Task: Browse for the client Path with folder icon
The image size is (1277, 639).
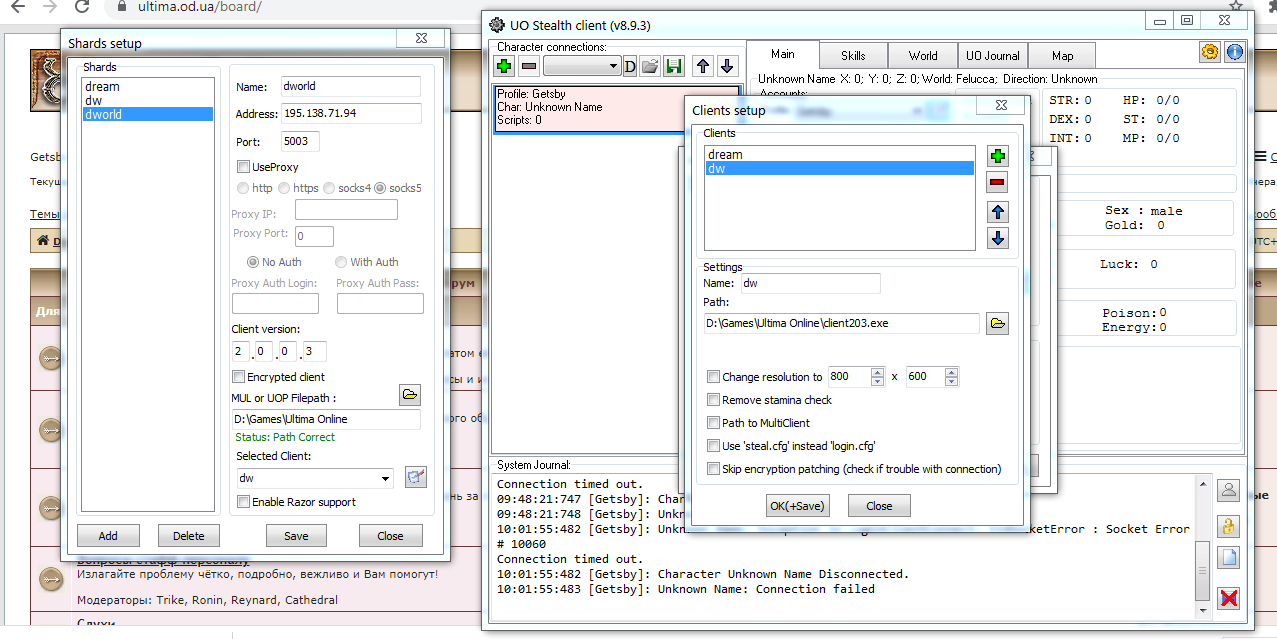Action: pyautogui.click(x=997, y=323)
